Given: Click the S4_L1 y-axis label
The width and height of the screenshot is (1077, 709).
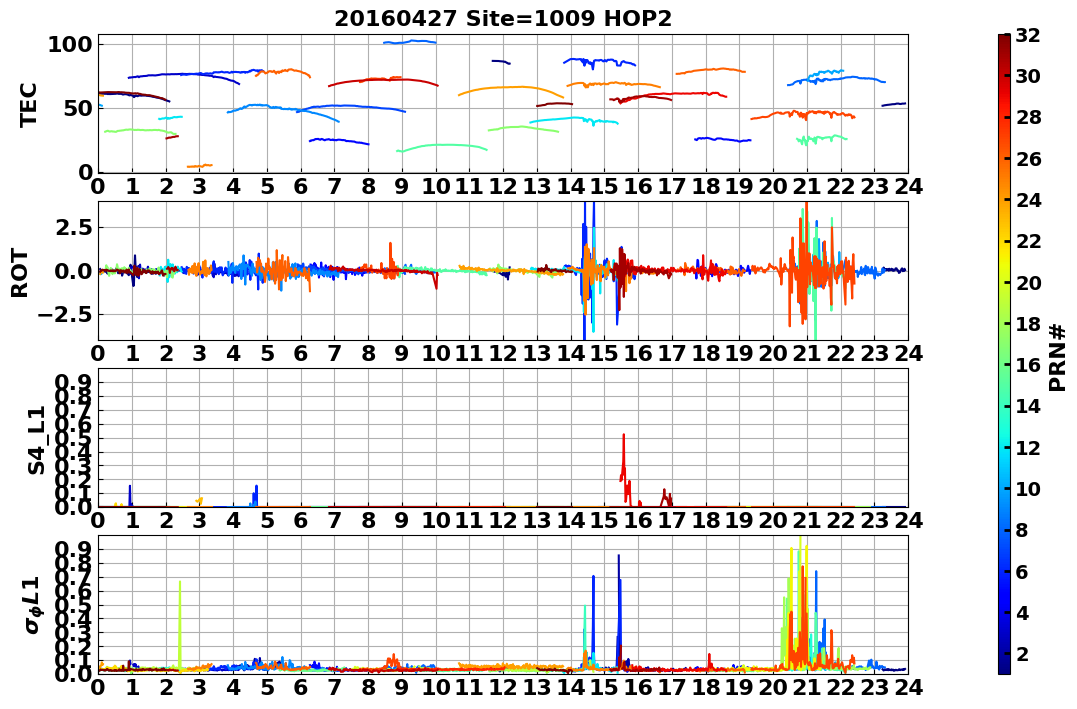Looking at the screenshot, I should coord(36,440).
